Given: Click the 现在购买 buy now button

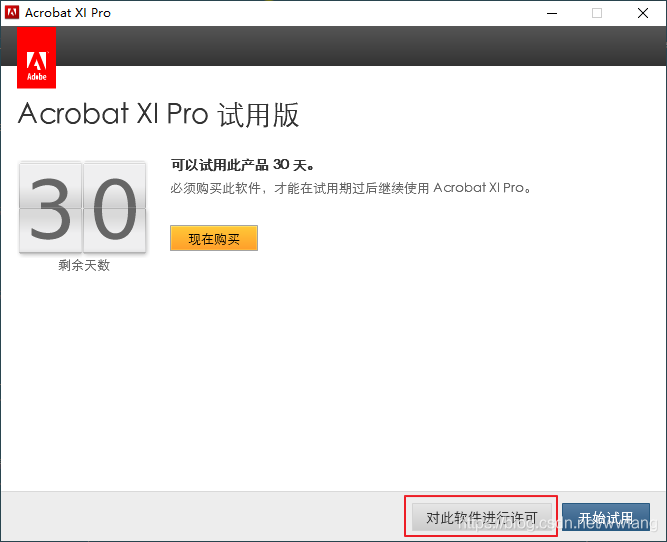Looking at the screenshot, I should coord(214,238).
